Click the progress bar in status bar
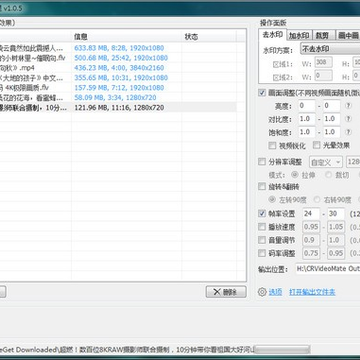This screenshot has width=360, height=360. pyautogui.click(x=282, y=350)
